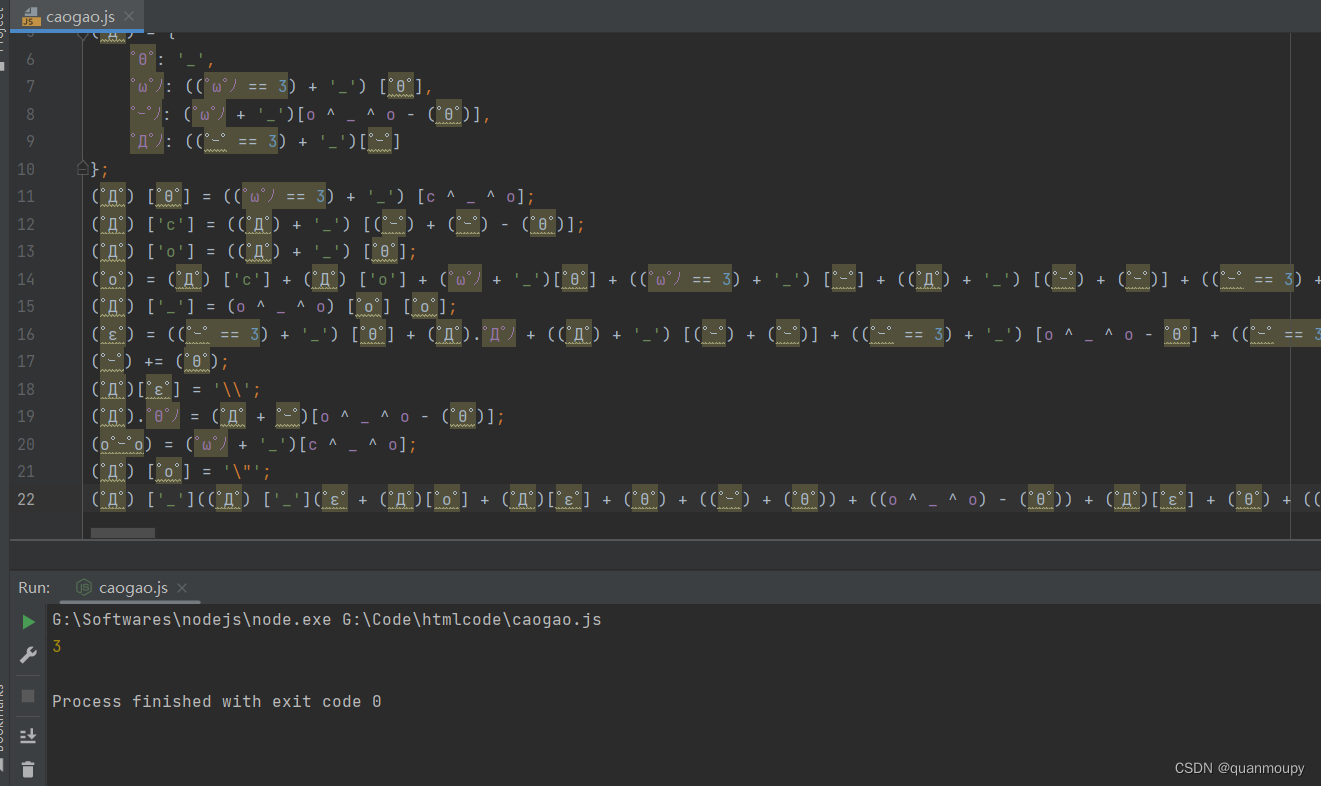Close the caogao.js editor tab
The image size is (1321, 786).
point(129,17)
